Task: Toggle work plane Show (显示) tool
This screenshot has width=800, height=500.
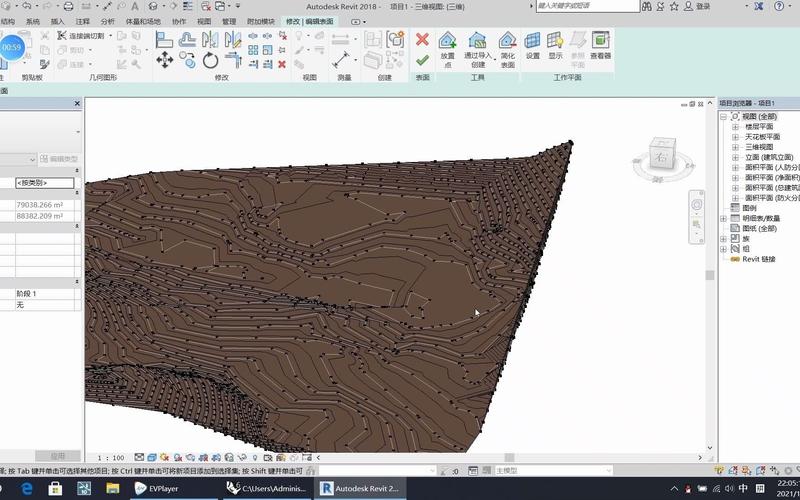Action: click(x=555, y=45)
